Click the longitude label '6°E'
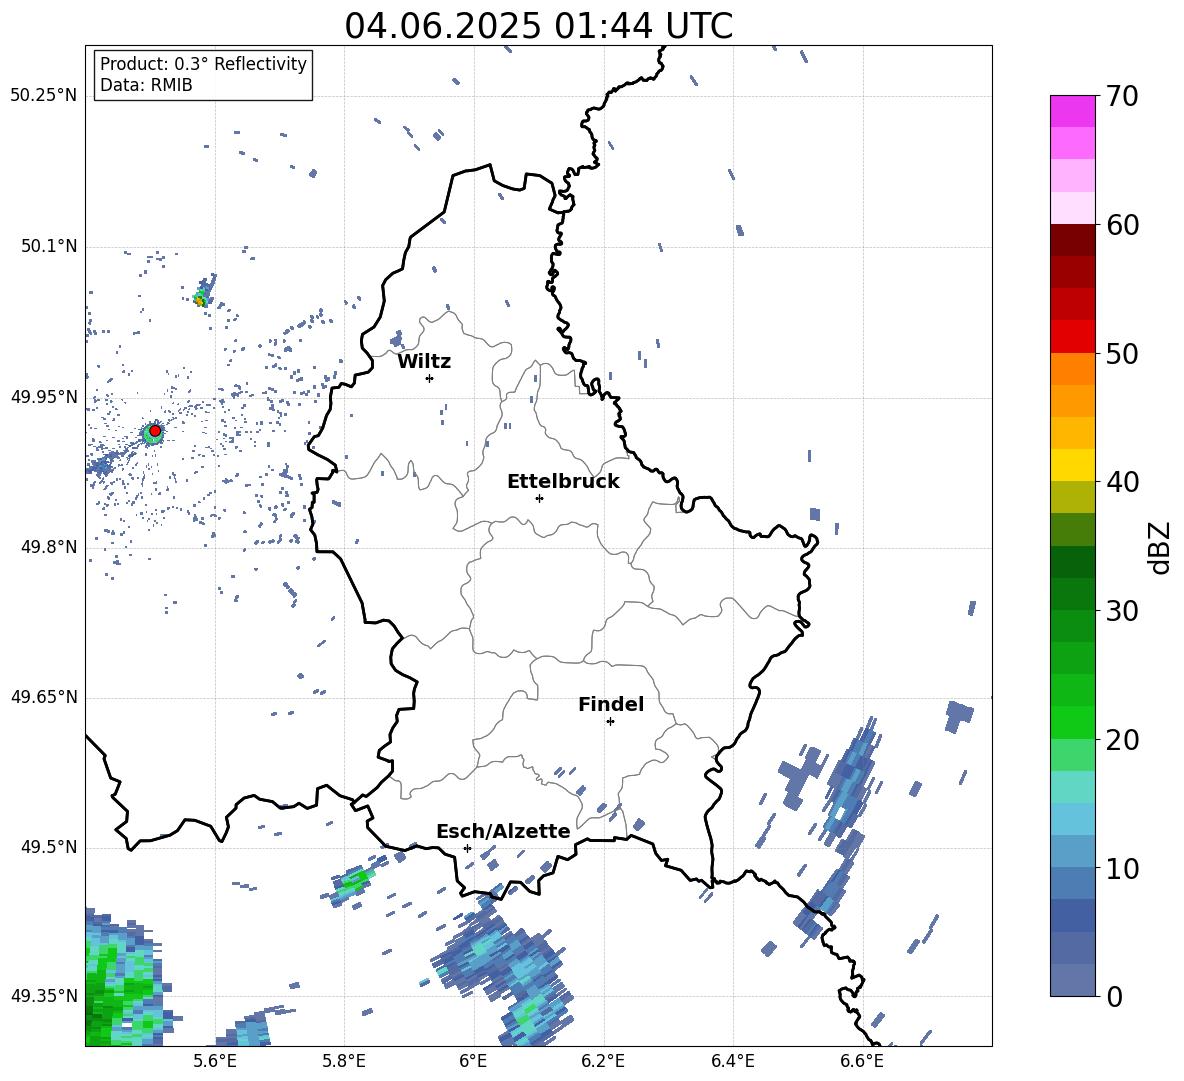The width and height of the screenshot is (1184, 1081). click(473, 1061)
